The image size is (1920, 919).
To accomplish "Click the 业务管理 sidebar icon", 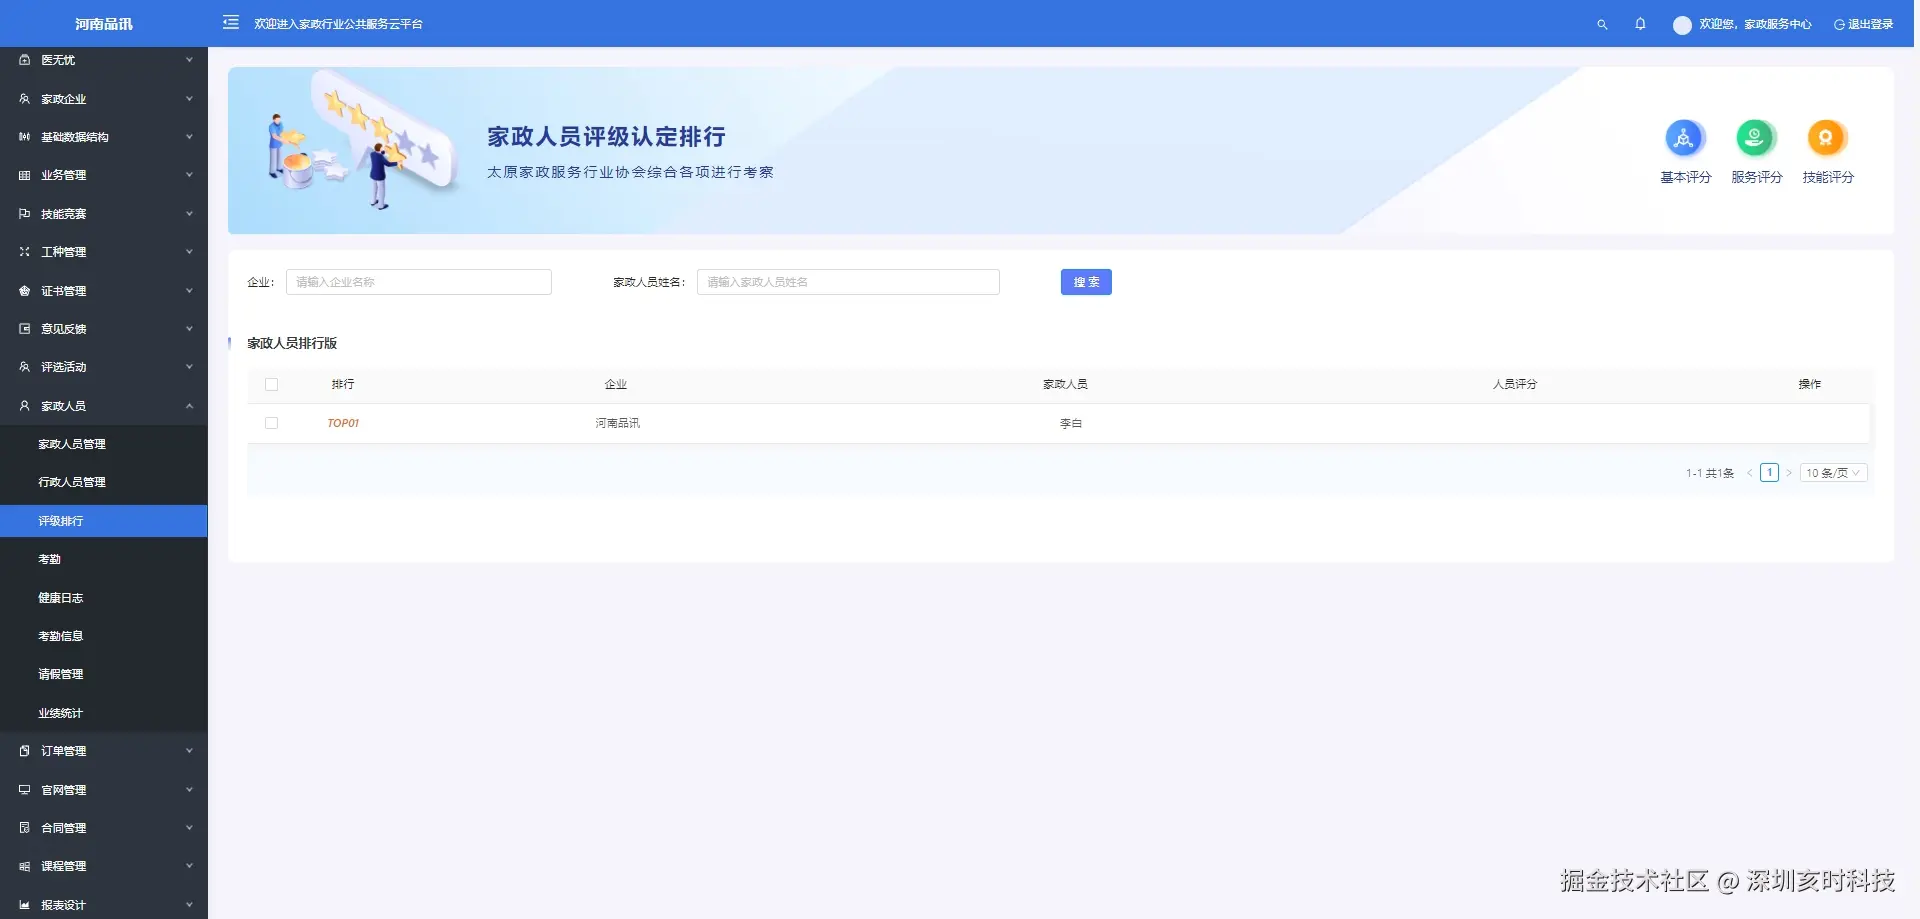I will tap(25, 175).
